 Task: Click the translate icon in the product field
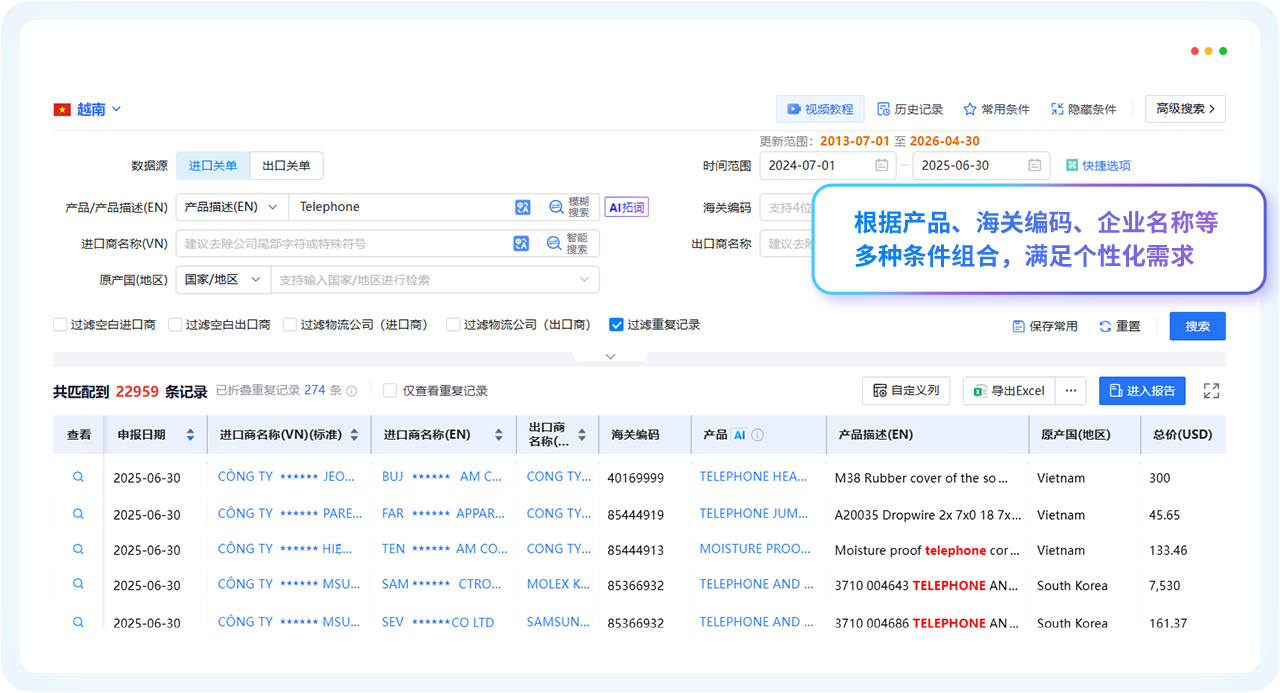[522, 207]
